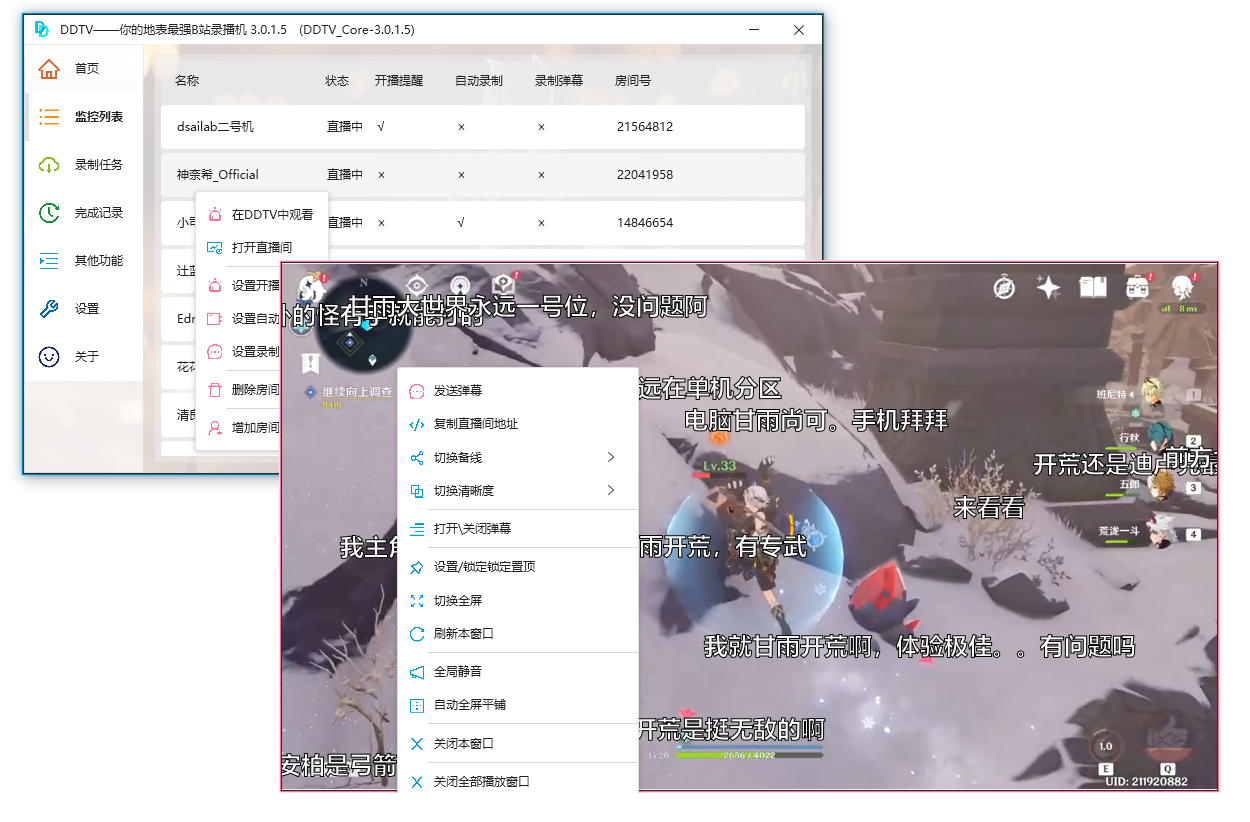Toggle 自动录制 checkmark for room 14846654
The image size is (1250, 822).
(461, 223)
